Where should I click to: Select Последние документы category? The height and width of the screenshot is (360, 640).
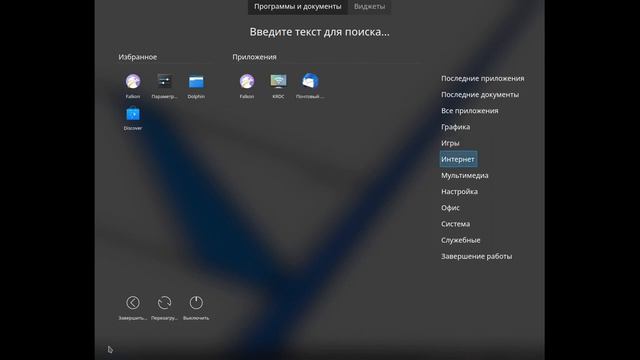pos(480,95)
